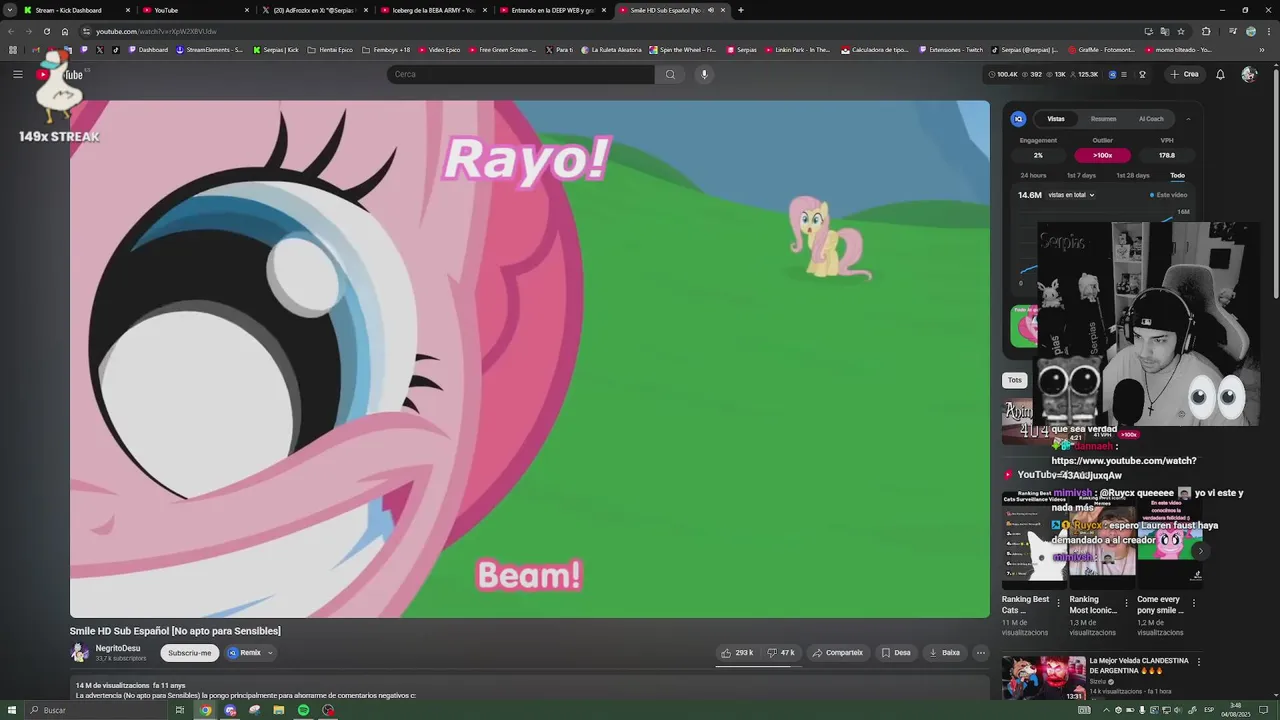Click the address bar URL
Screen dimensions: 1280x720
pyautogui.click(x=156, y=31)
